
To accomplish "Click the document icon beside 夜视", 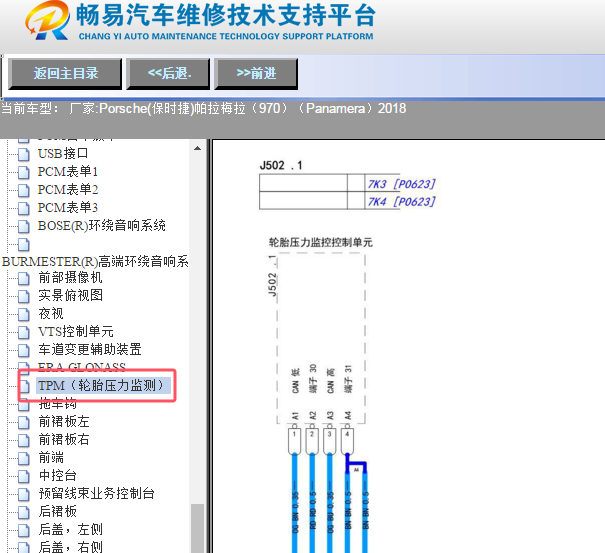I will click(24, 314).
